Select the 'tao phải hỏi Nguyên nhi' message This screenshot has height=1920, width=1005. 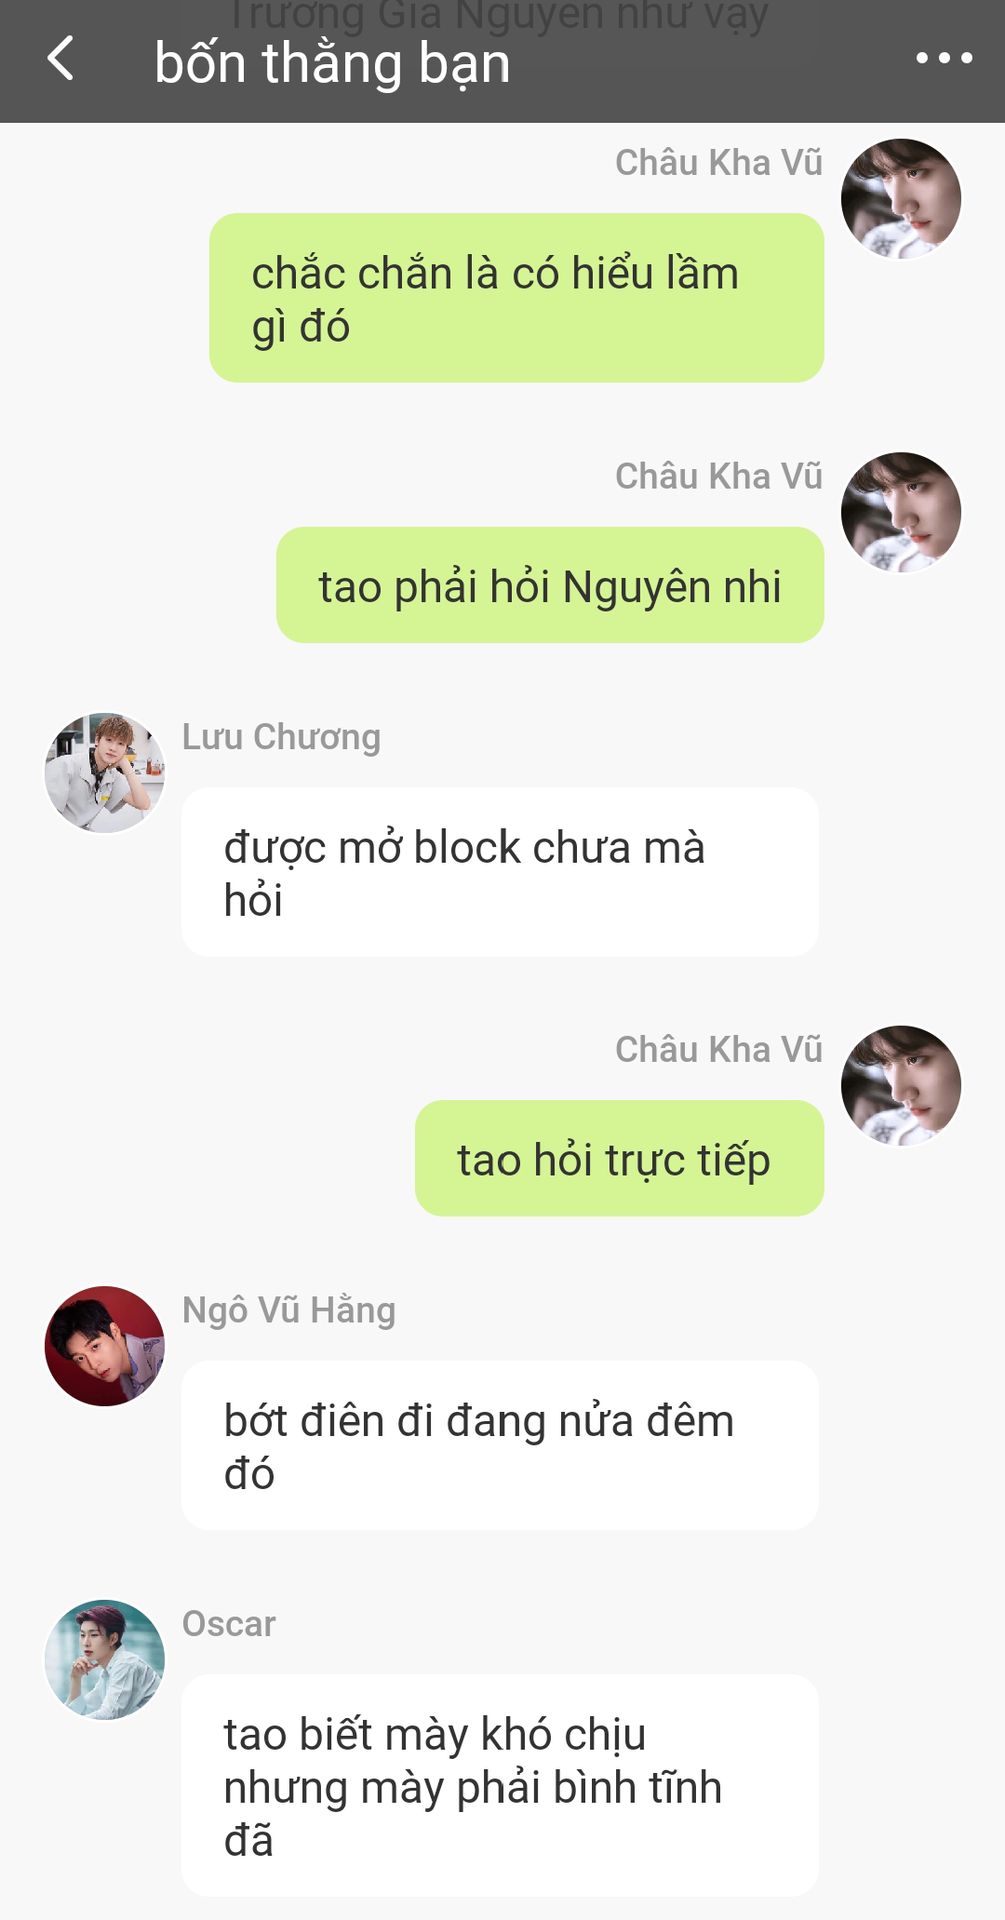(x=550, y=585)
